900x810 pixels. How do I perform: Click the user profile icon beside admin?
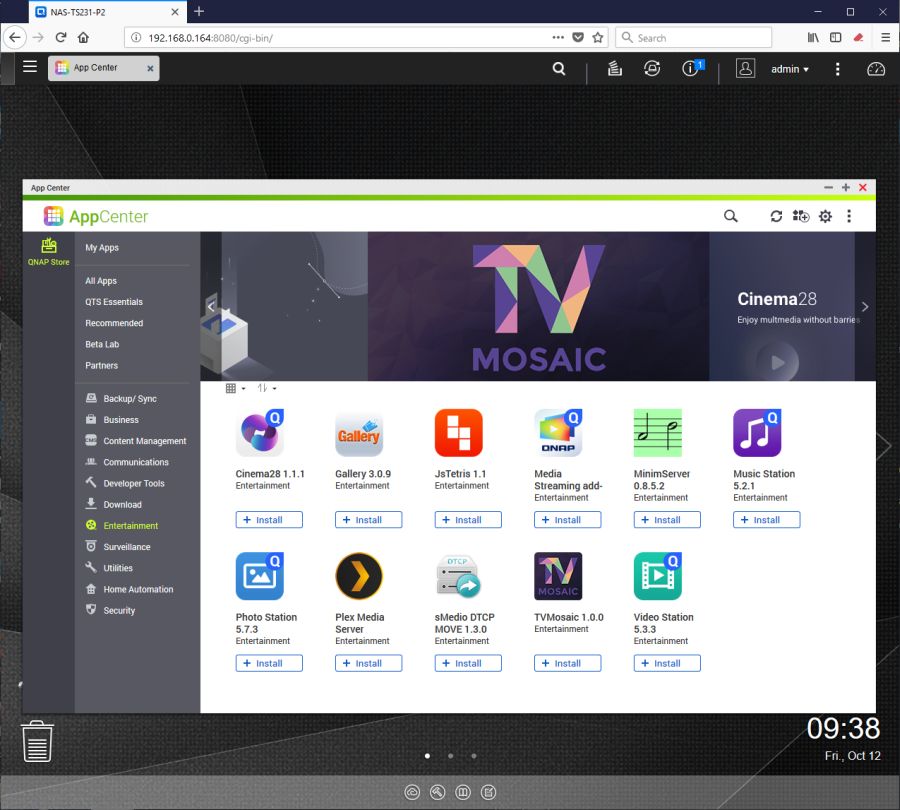745,68
